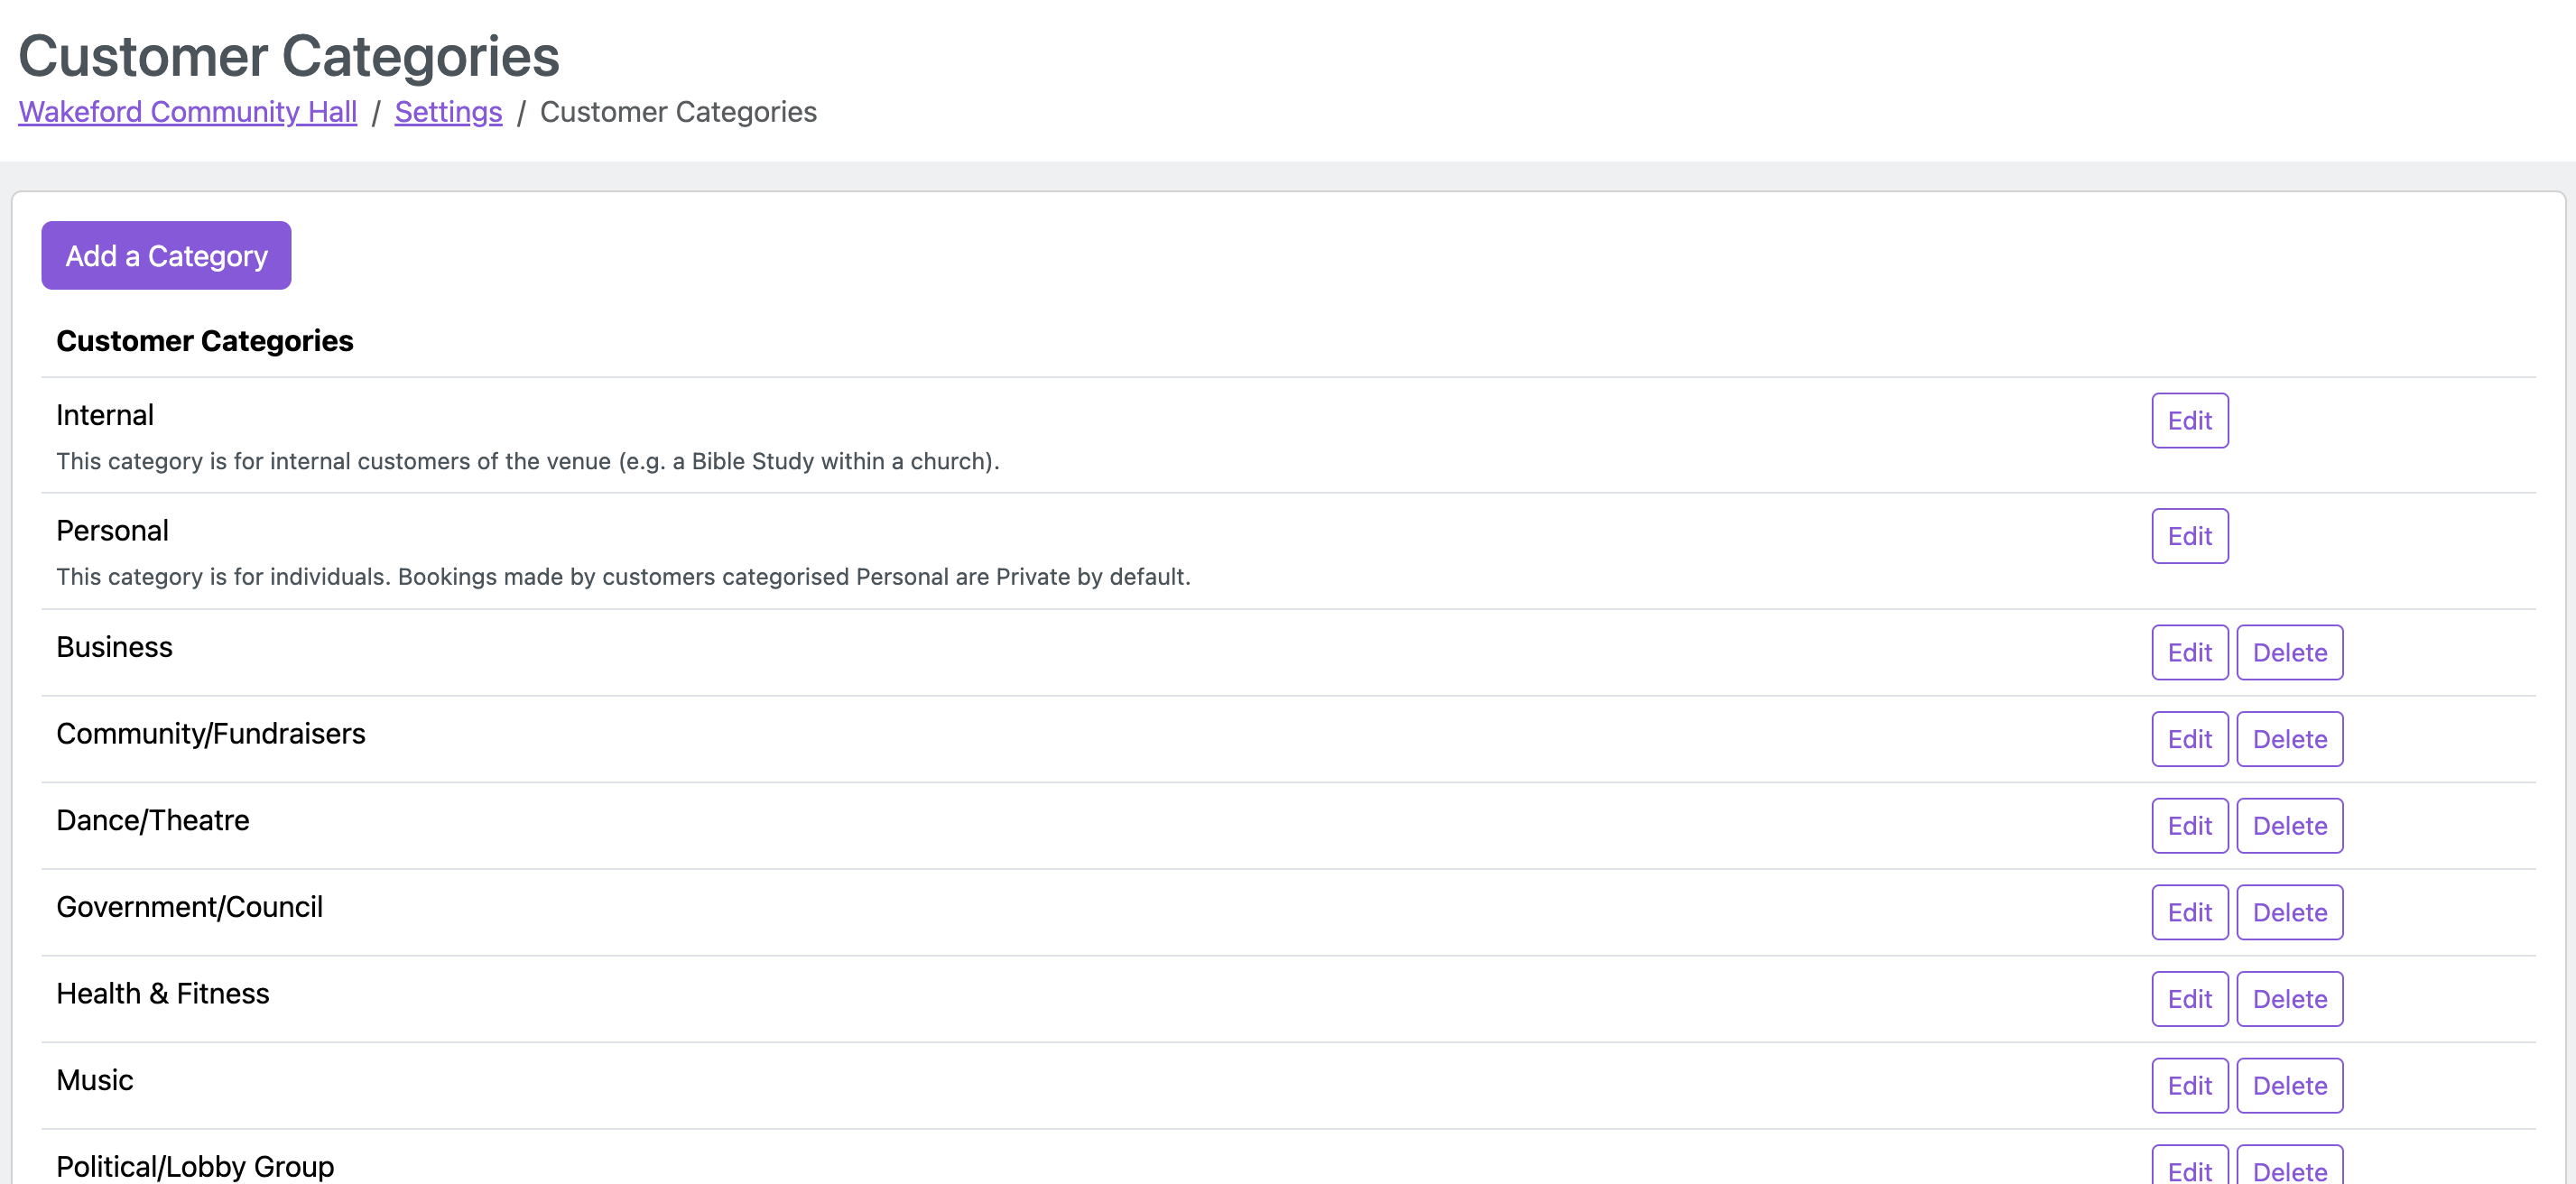The image size is (2576, 1184).
Task: Edit the Dance/Theatre category
Action: [2189, 826]
